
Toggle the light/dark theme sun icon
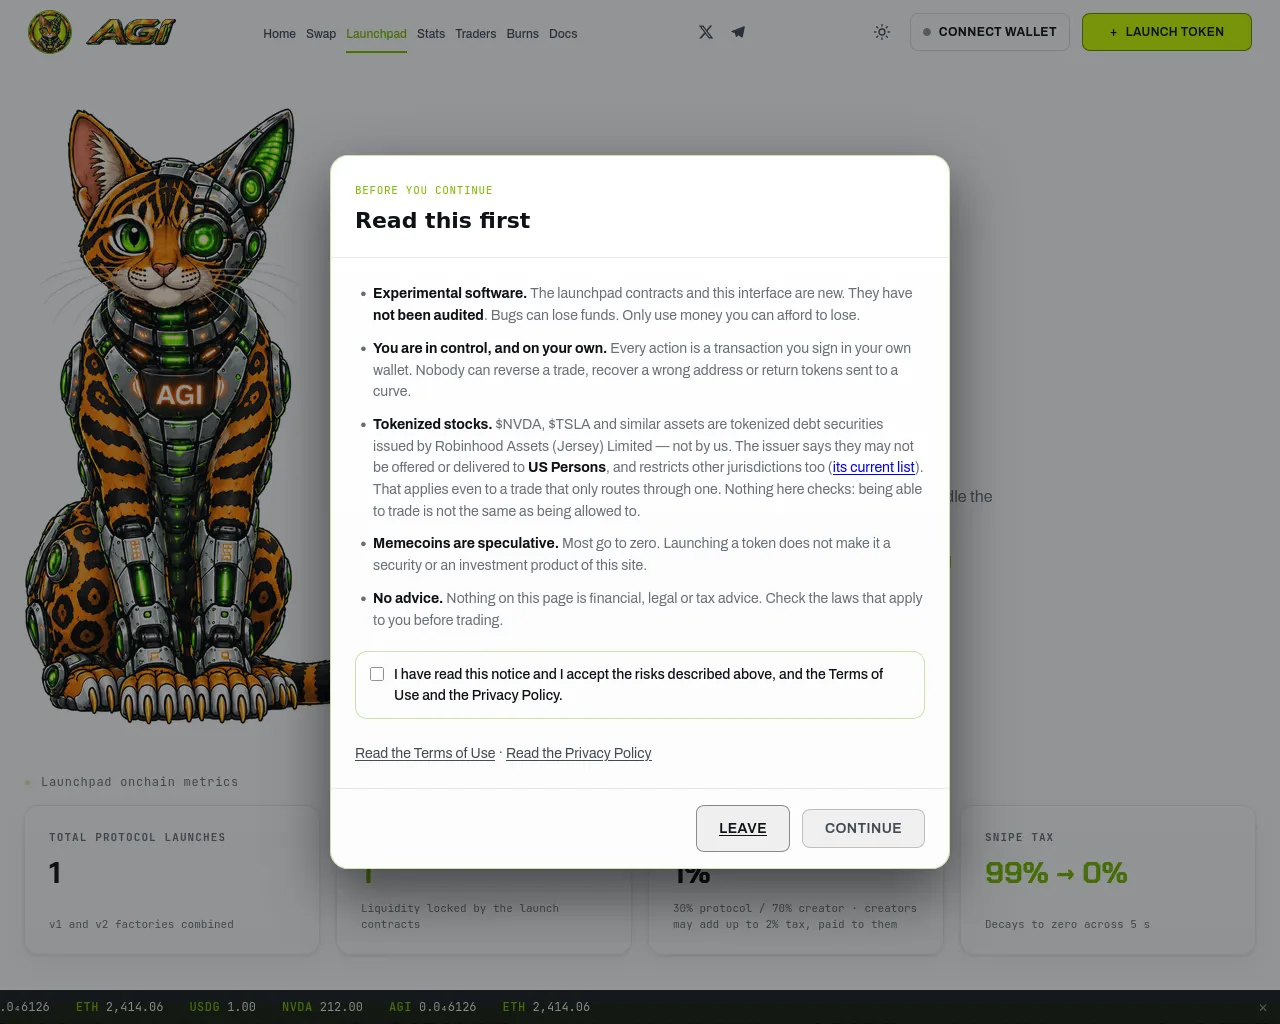coord(882,32)
